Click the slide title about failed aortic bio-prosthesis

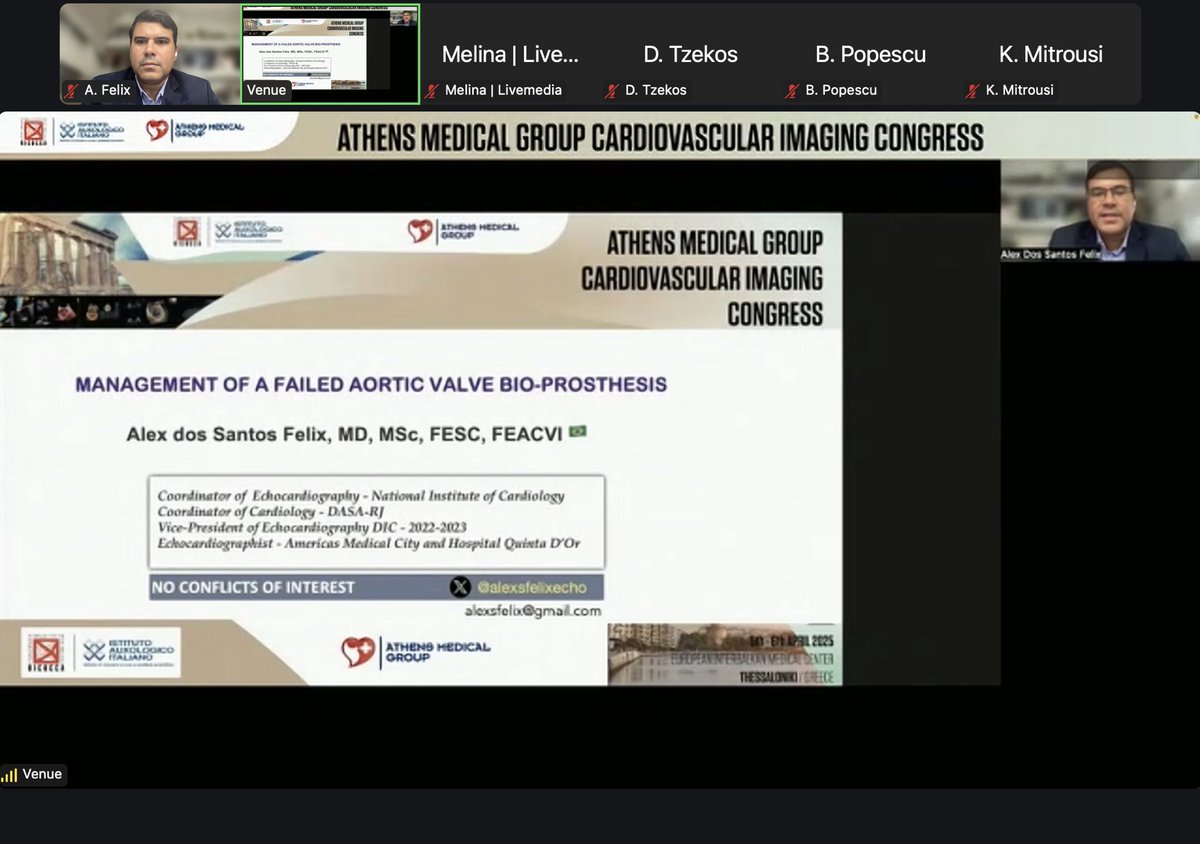pyautogui.click(x=371, y=384)
